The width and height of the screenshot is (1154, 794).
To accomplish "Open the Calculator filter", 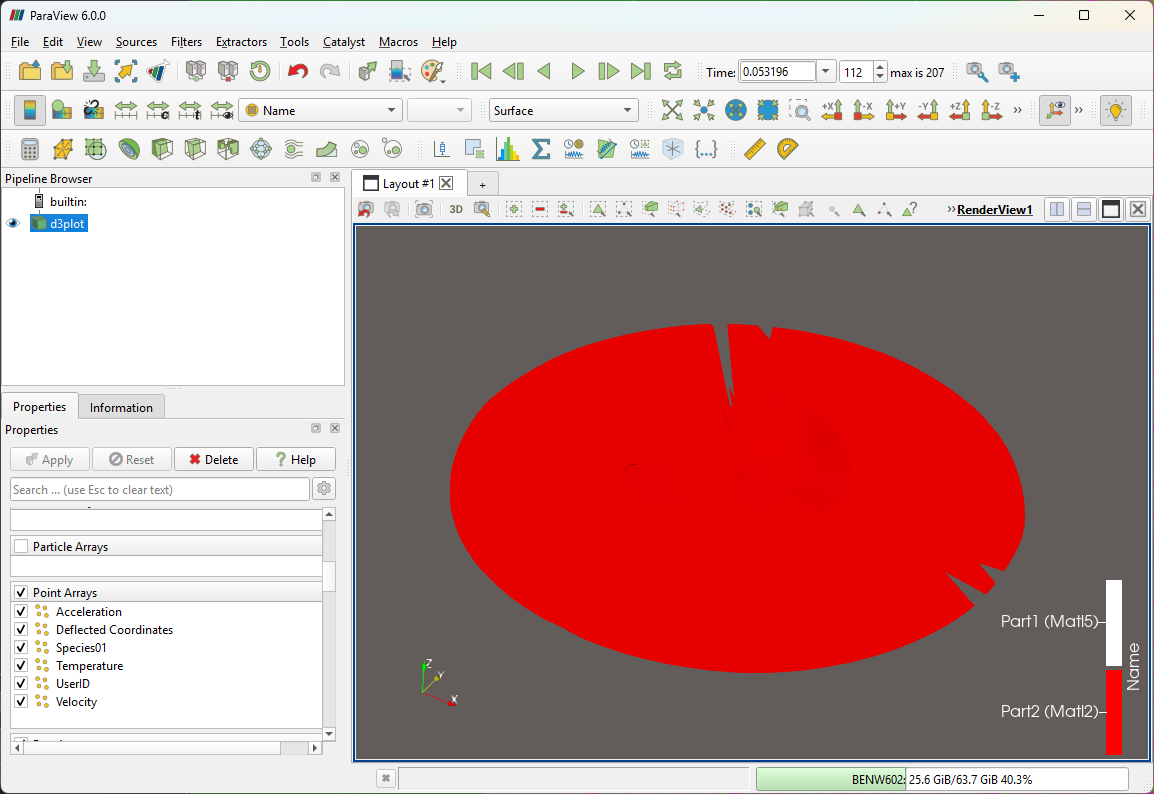I will point(30,149).
